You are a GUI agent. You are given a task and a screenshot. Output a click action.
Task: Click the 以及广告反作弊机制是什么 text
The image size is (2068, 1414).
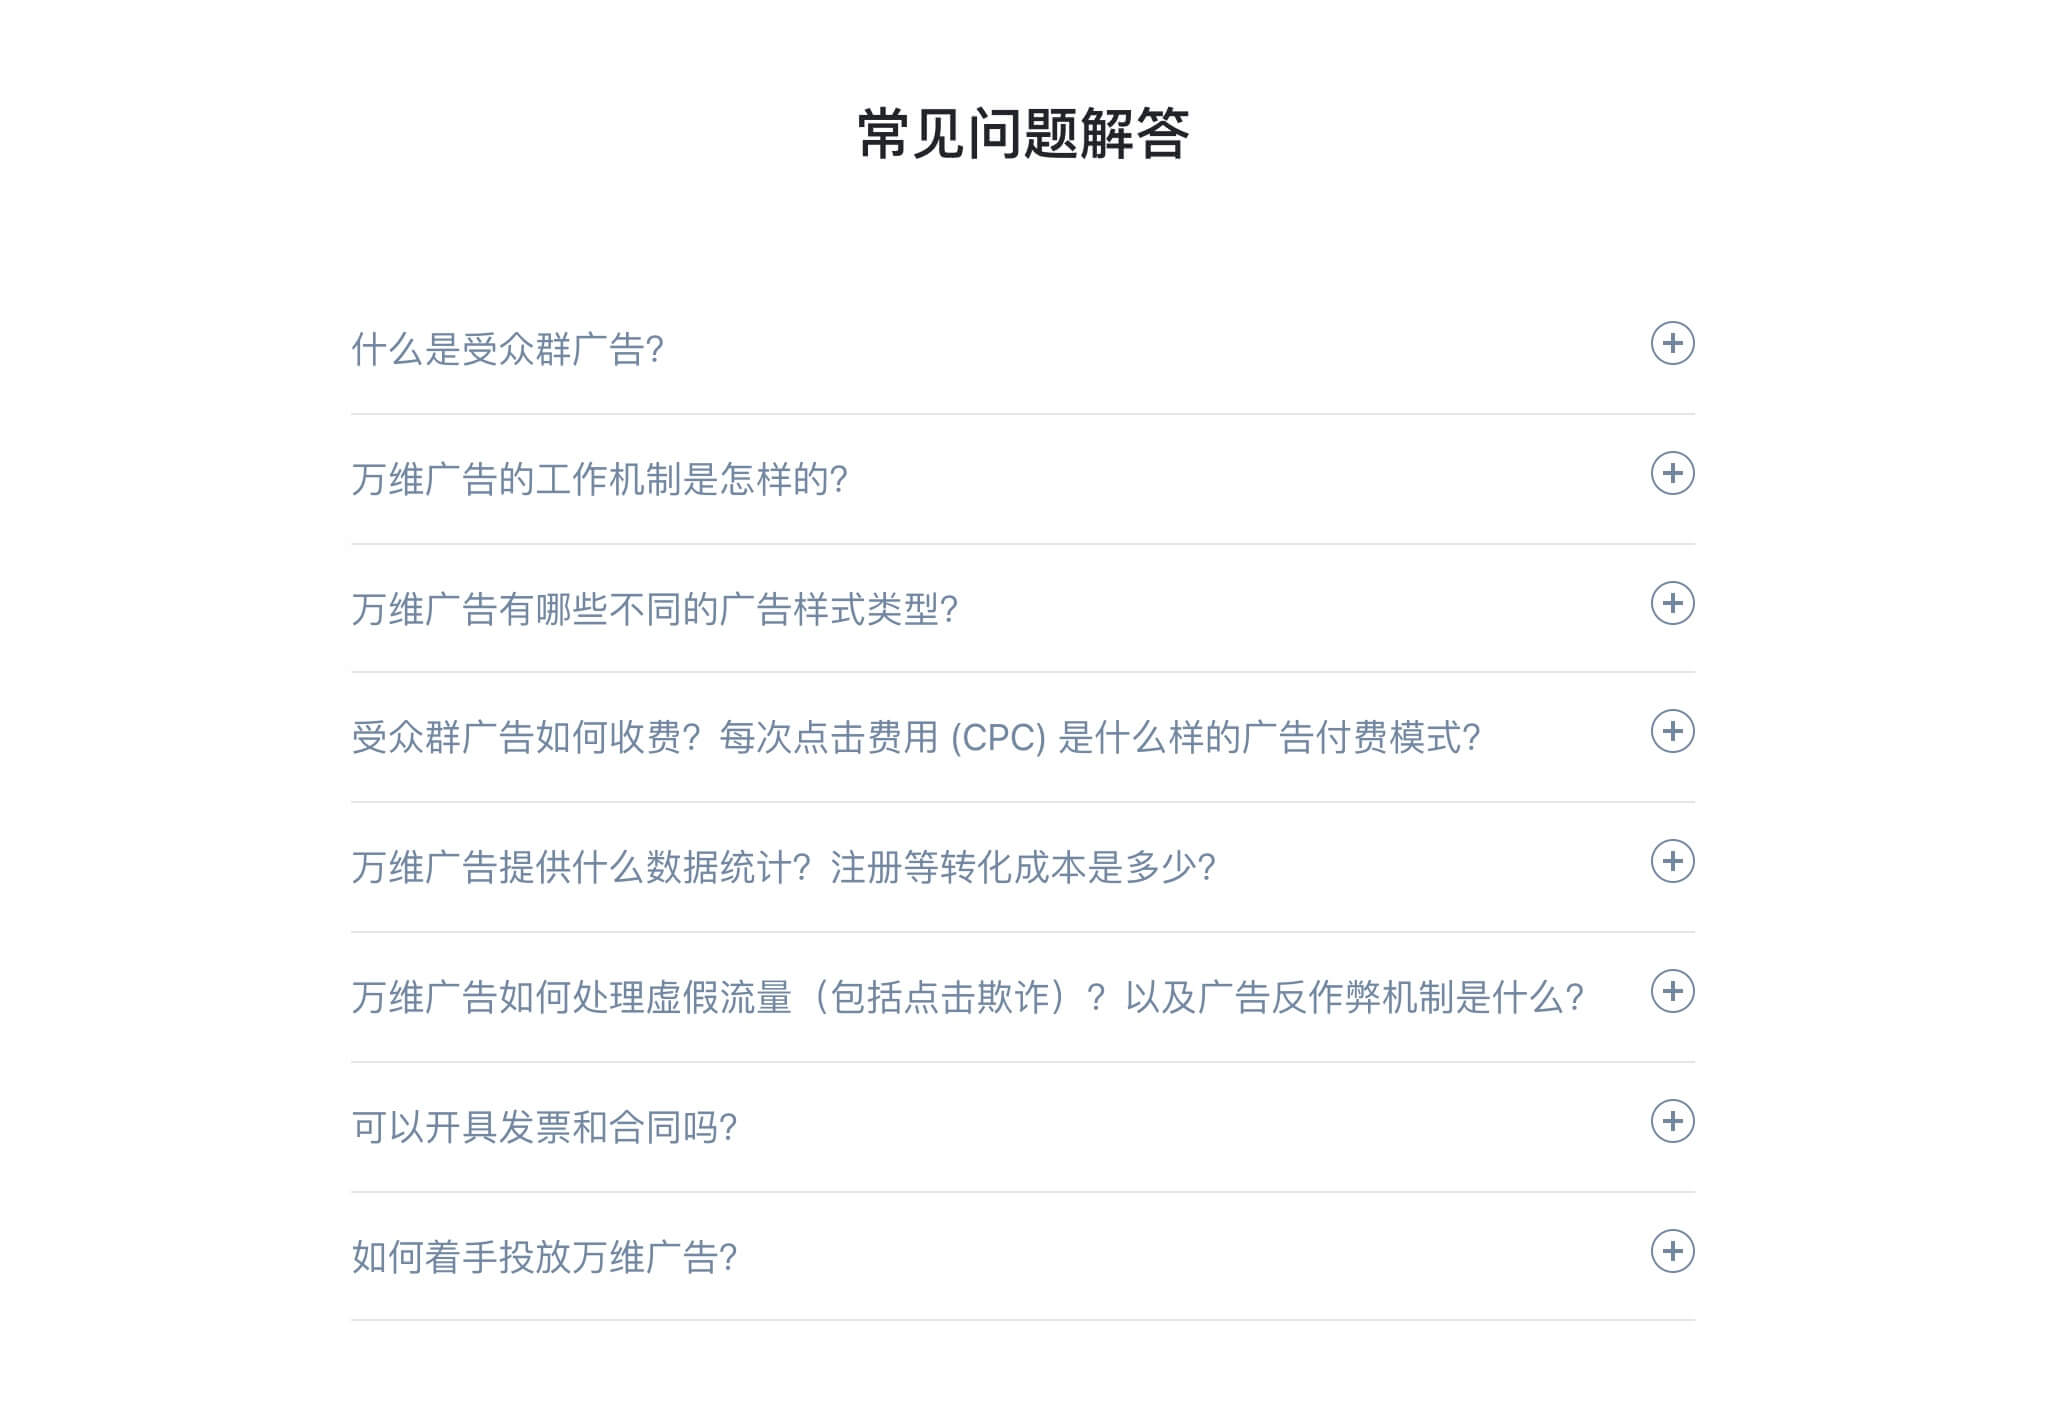[1354, 998]
